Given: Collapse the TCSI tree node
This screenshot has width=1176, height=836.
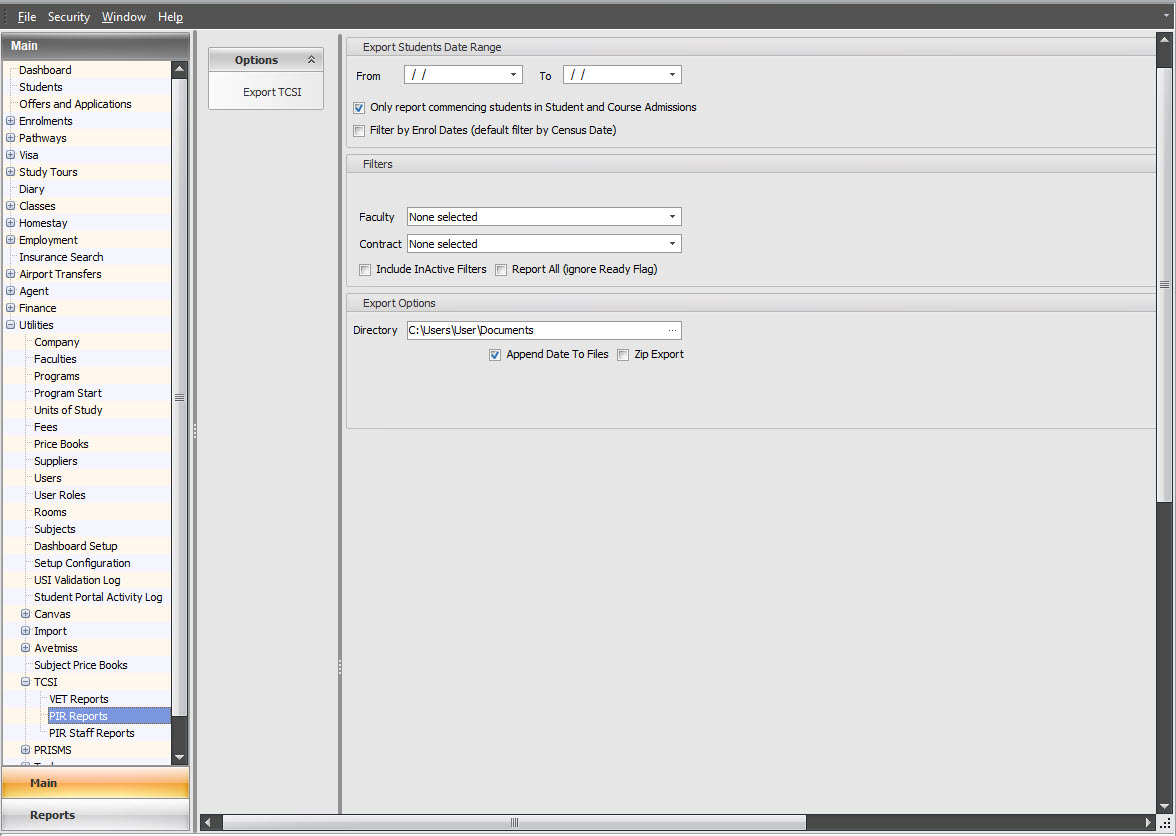Looking at the screenshot, I should click(26, 682).
